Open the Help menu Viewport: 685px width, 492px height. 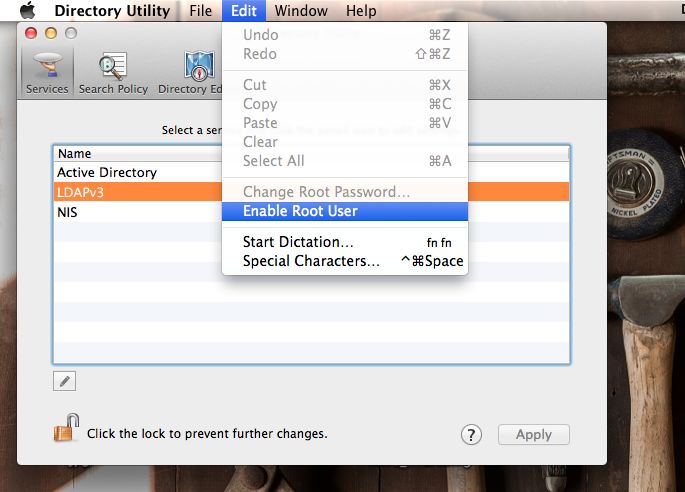[361, 10]
